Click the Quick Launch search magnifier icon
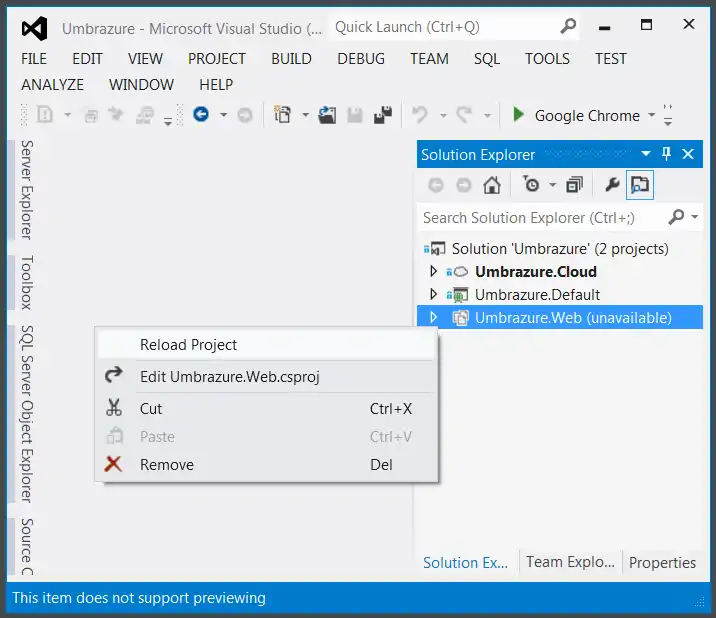The width and height of the screenshot is (716, 618). (568, 26)
